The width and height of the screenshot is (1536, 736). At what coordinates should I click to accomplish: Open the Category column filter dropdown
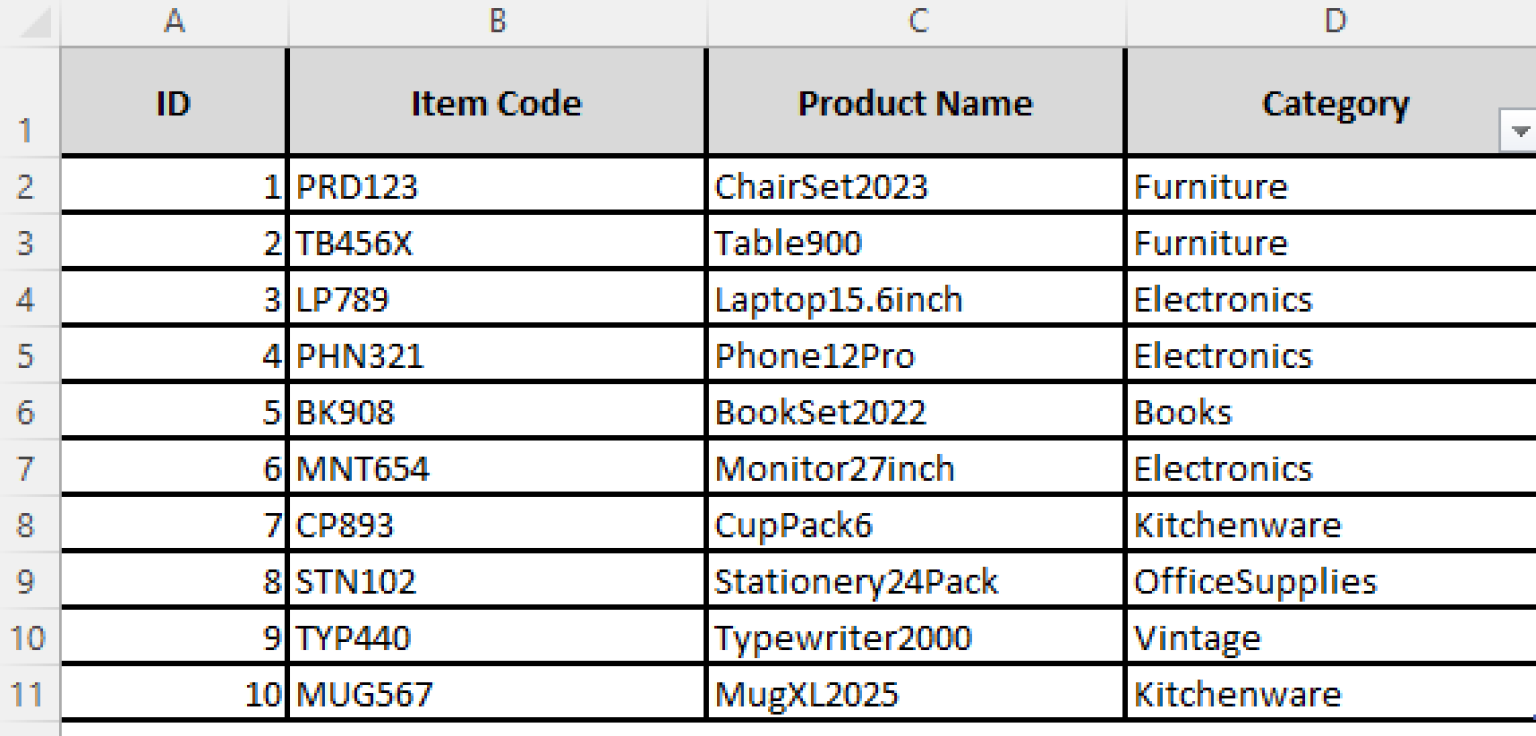tap(1519, 128)
